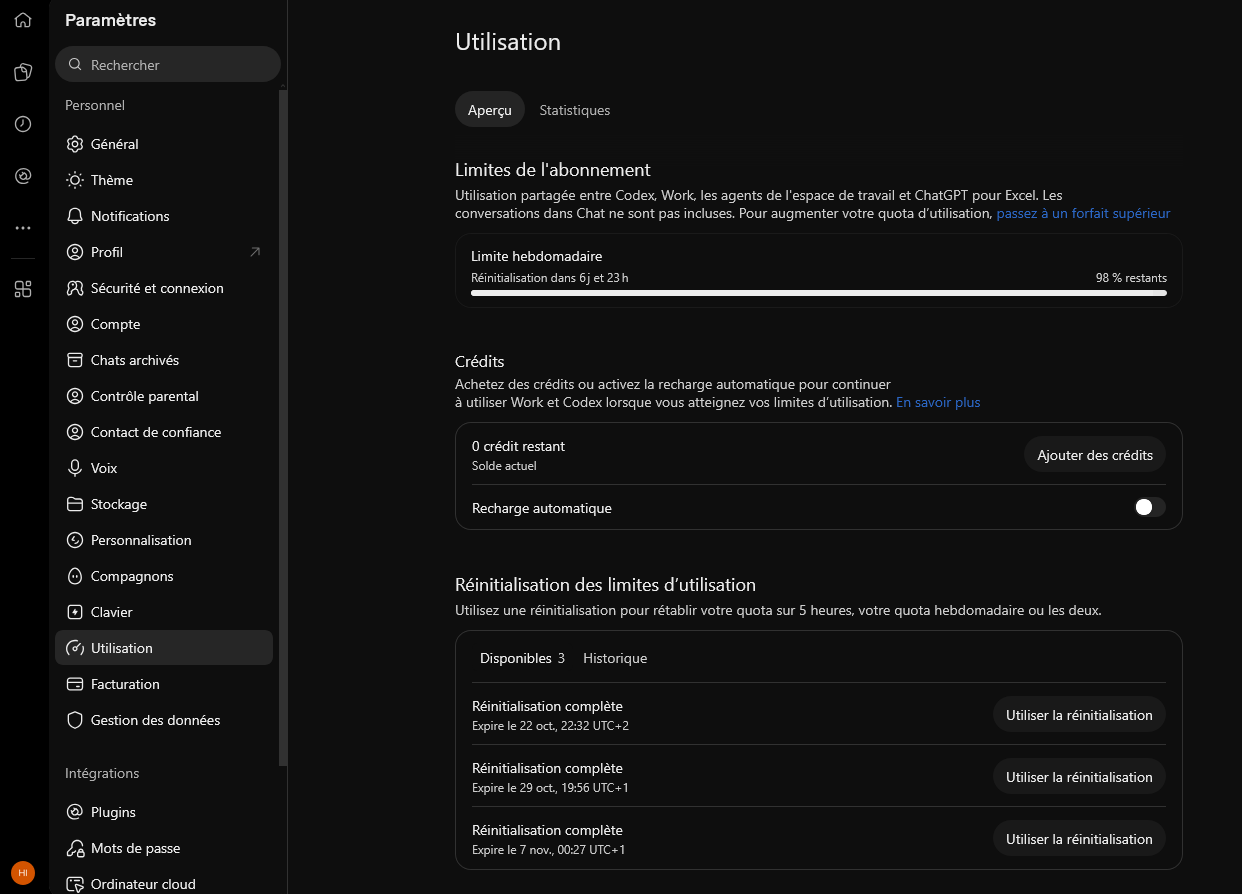Click the folder icon beside Stockage
Image resolution: width=1242 pixels, height=894 pixels.
75,504
